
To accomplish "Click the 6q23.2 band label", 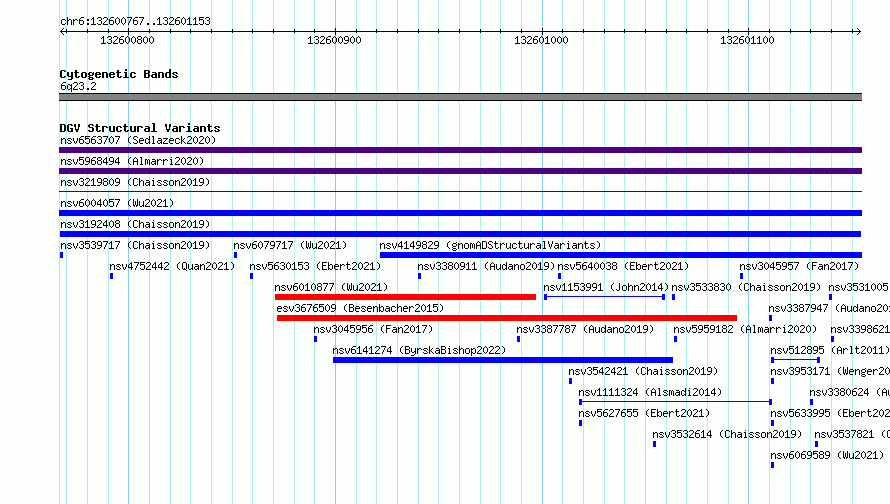I will coord(78,86).
